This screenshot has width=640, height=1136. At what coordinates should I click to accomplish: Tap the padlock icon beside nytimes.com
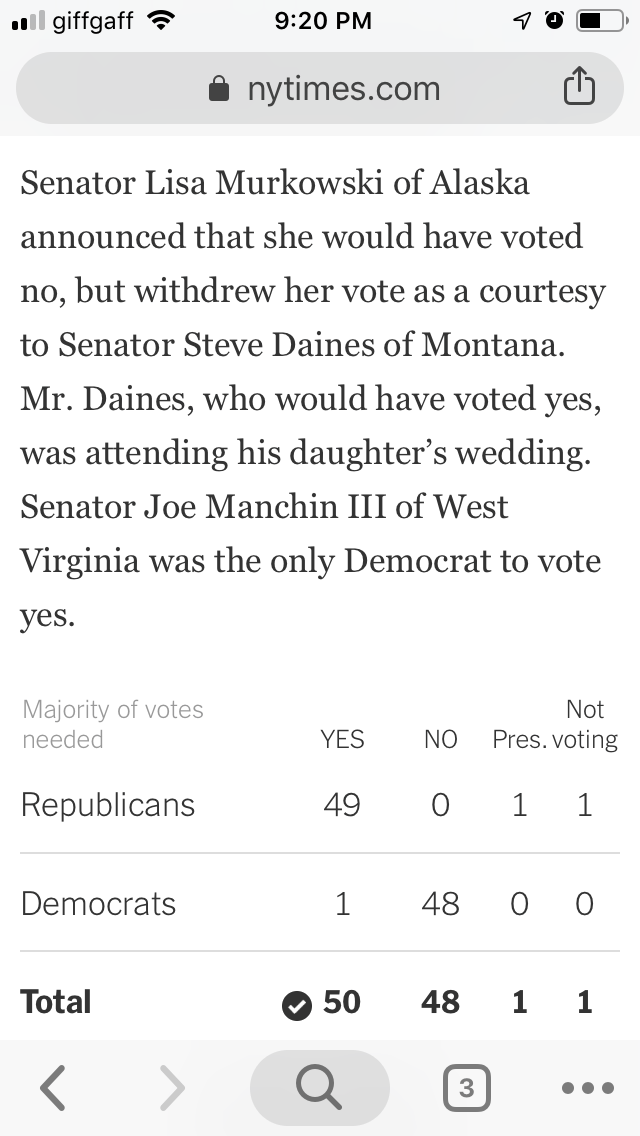(218, 90)
